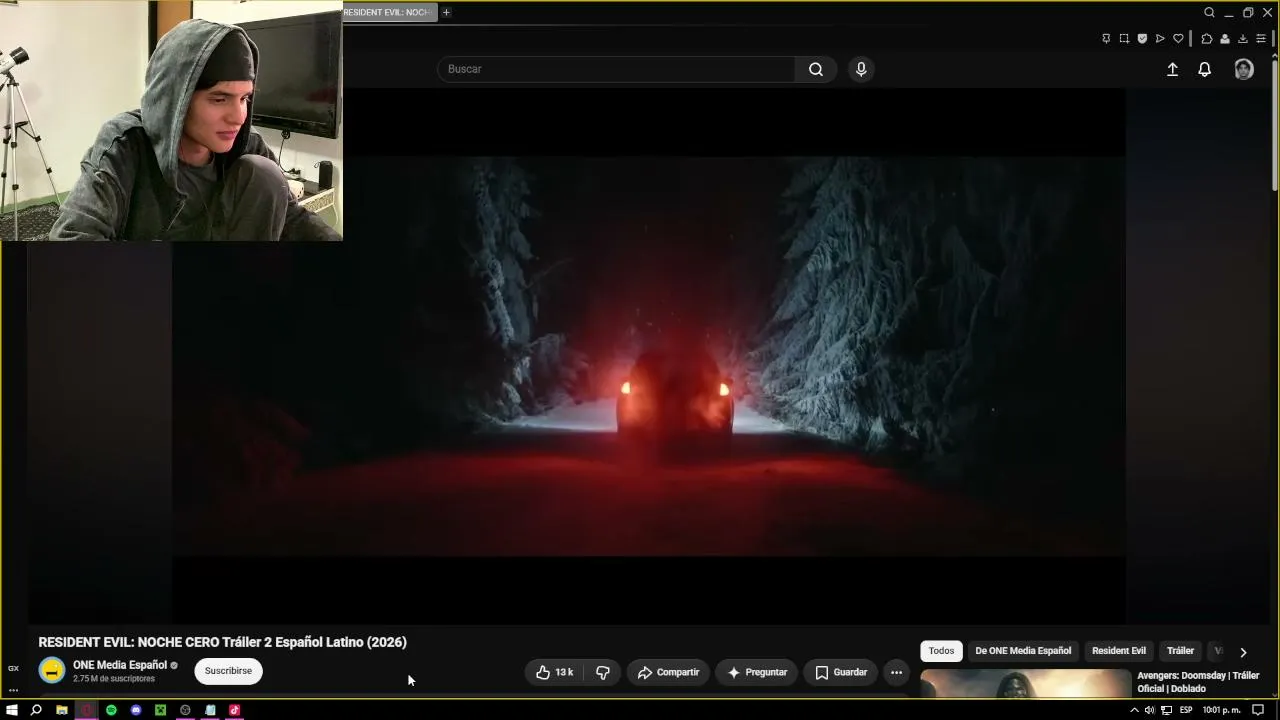Start voice search with the microphone
Image resolution: width=1280 pixels, height=720 pixels.
coord(861,69)
